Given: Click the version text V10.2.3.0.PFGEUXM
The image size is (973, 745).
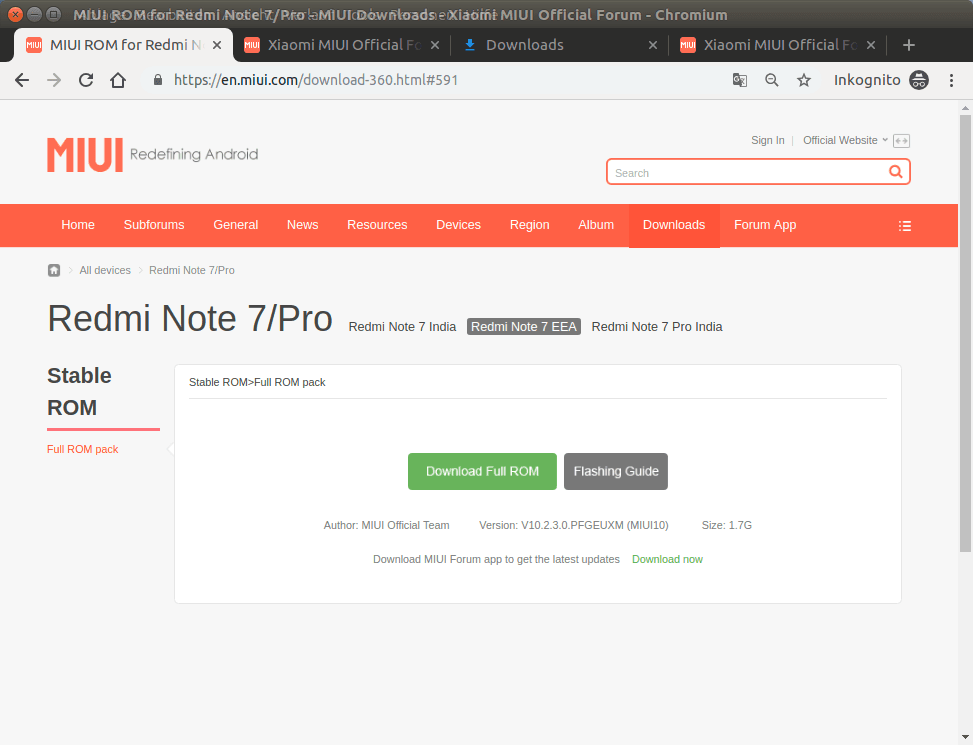Looking at the screenshot, I should (x=573, y=525).
